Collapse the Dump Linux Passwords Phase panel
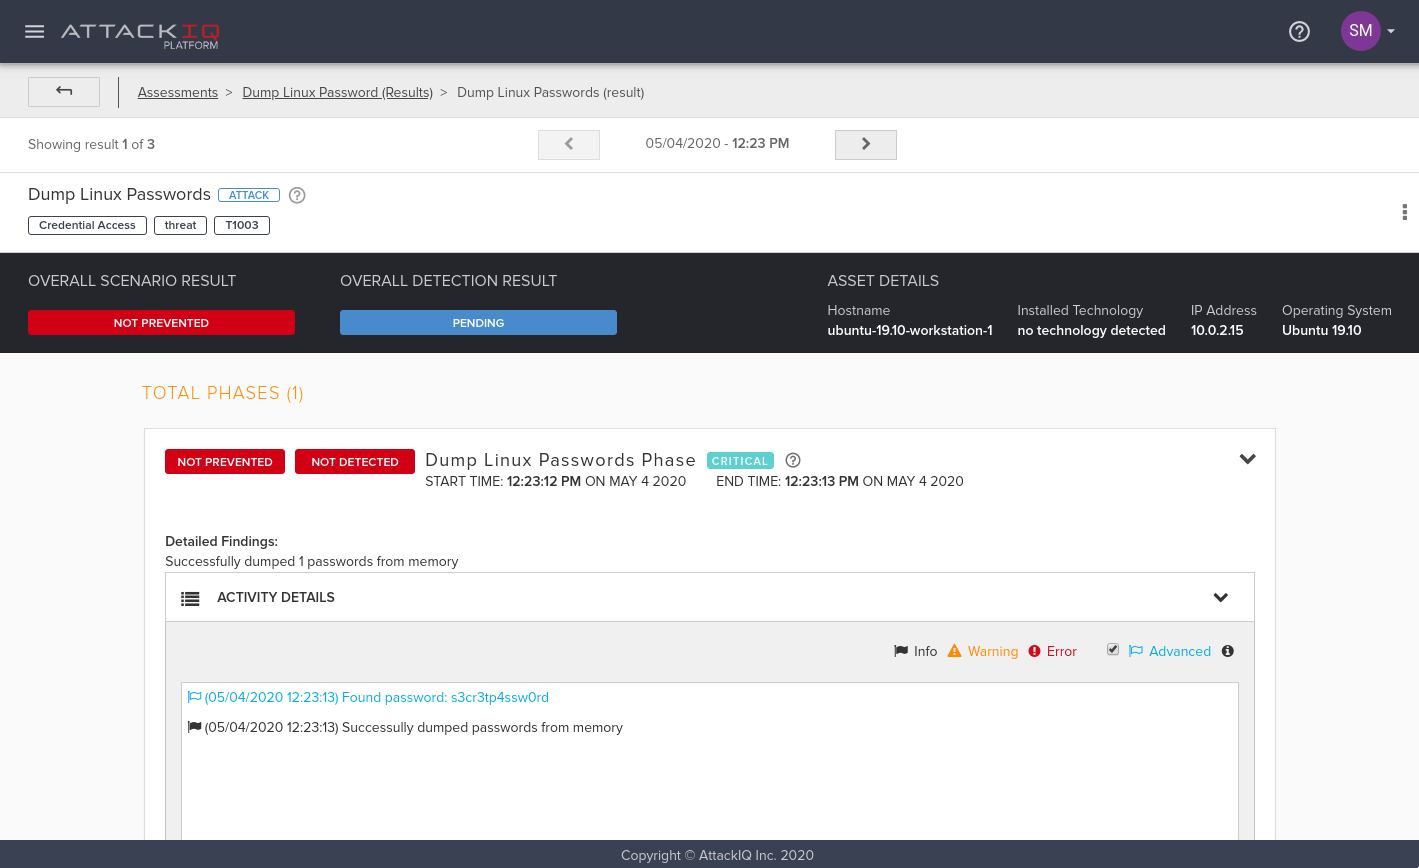1419x868 pixels. pos(1247,459)
